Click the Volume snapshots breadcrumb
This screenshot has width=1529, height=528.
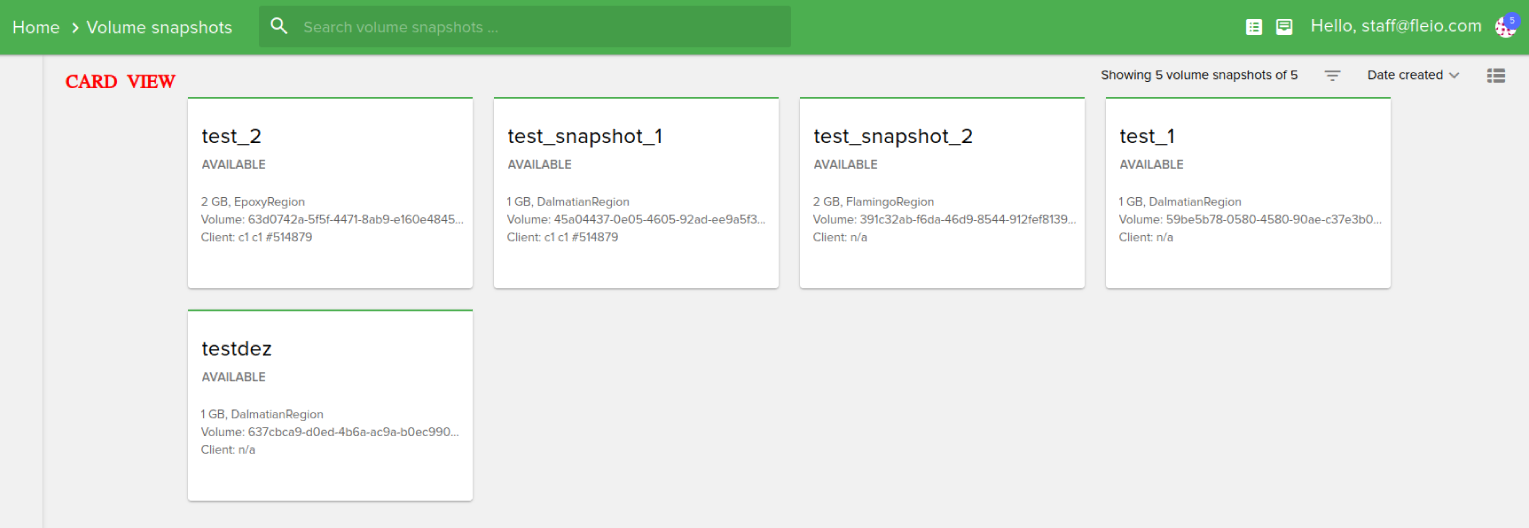pos(159,28)
